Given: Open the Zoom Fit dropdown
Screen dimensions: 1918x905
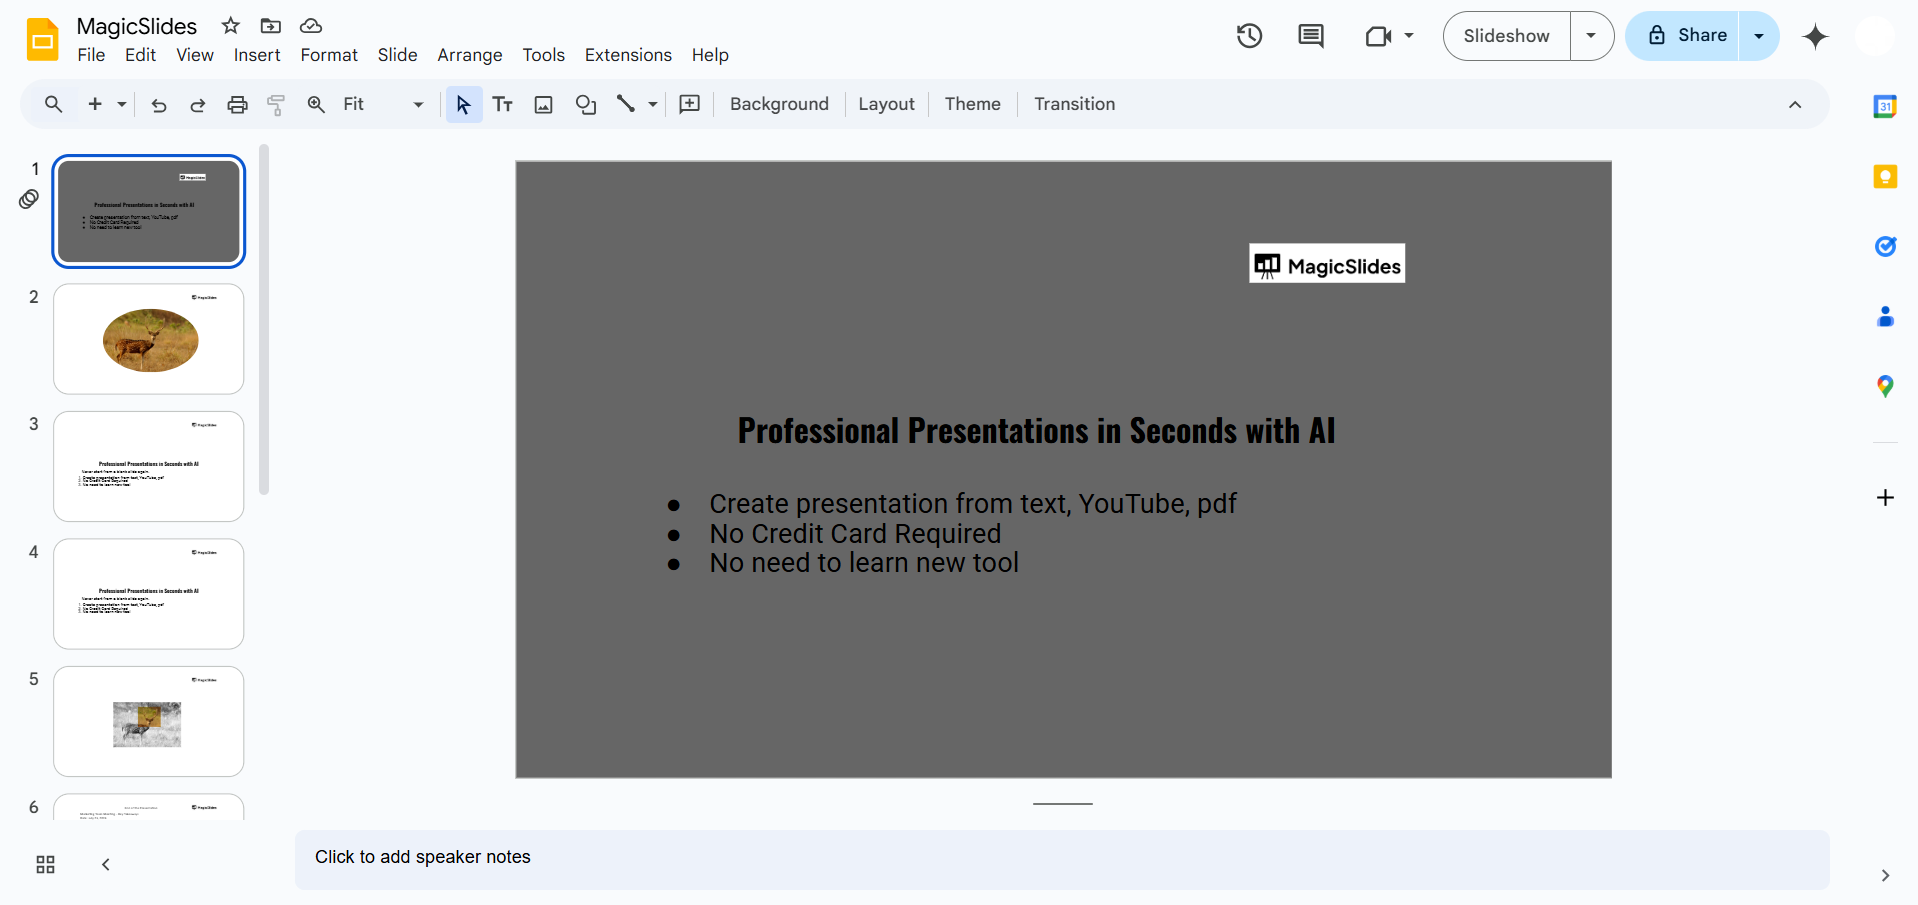Looking at the screenshot, I should pos(383,104).
